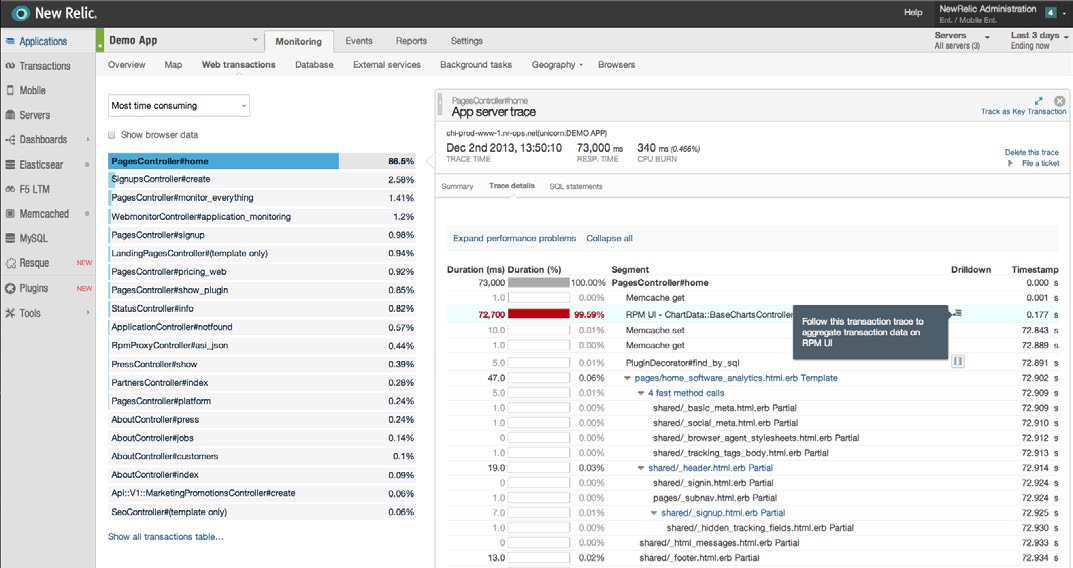
Task: Click gray 100.00% duration bar
Action: coord(539,283)
